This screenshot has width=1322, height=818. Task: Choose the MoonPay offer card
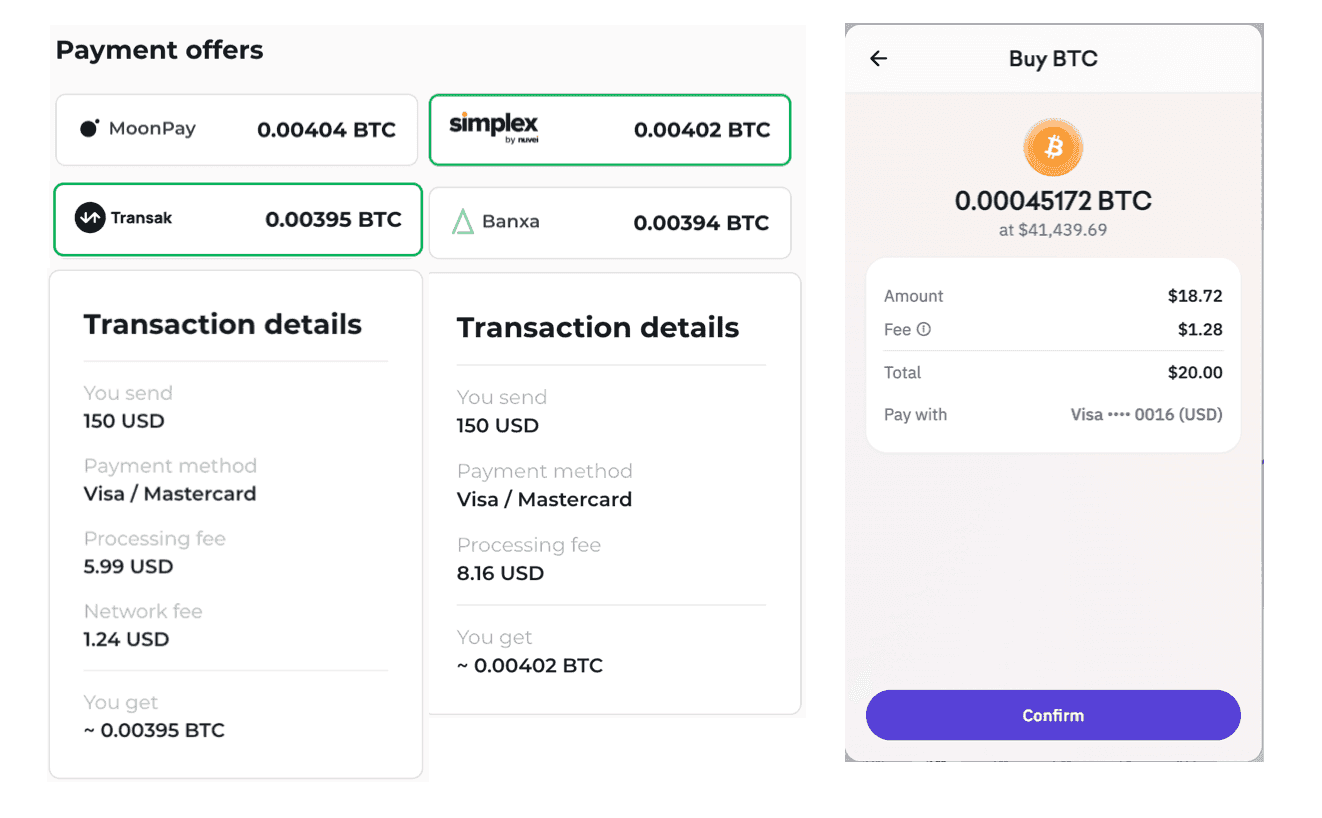237,129
